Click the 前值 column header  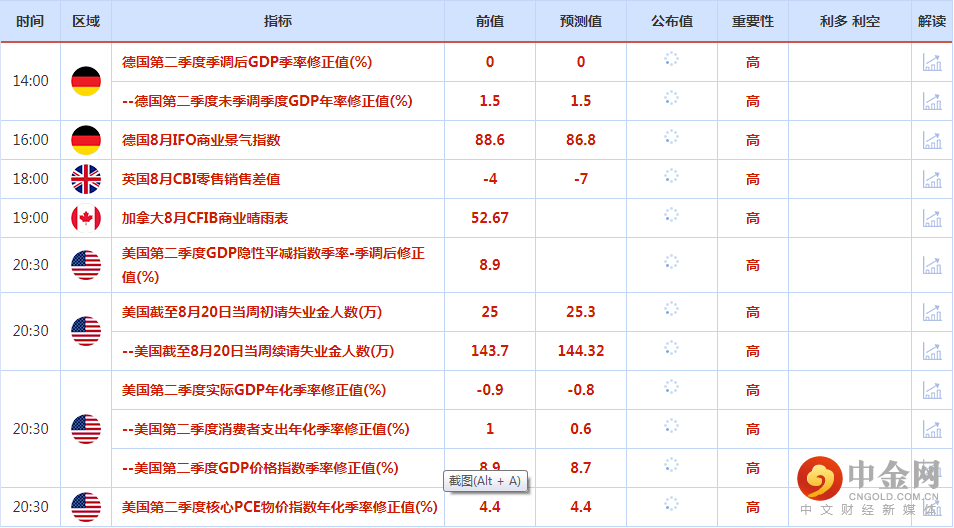point(490,21)
